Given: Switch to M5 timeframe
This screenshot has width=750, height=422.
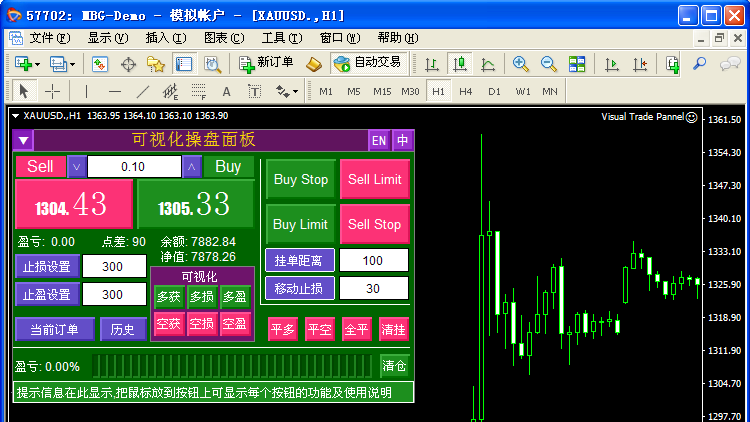Looking at the screenshot, I should pyautogui.click(x=353, y=91).
